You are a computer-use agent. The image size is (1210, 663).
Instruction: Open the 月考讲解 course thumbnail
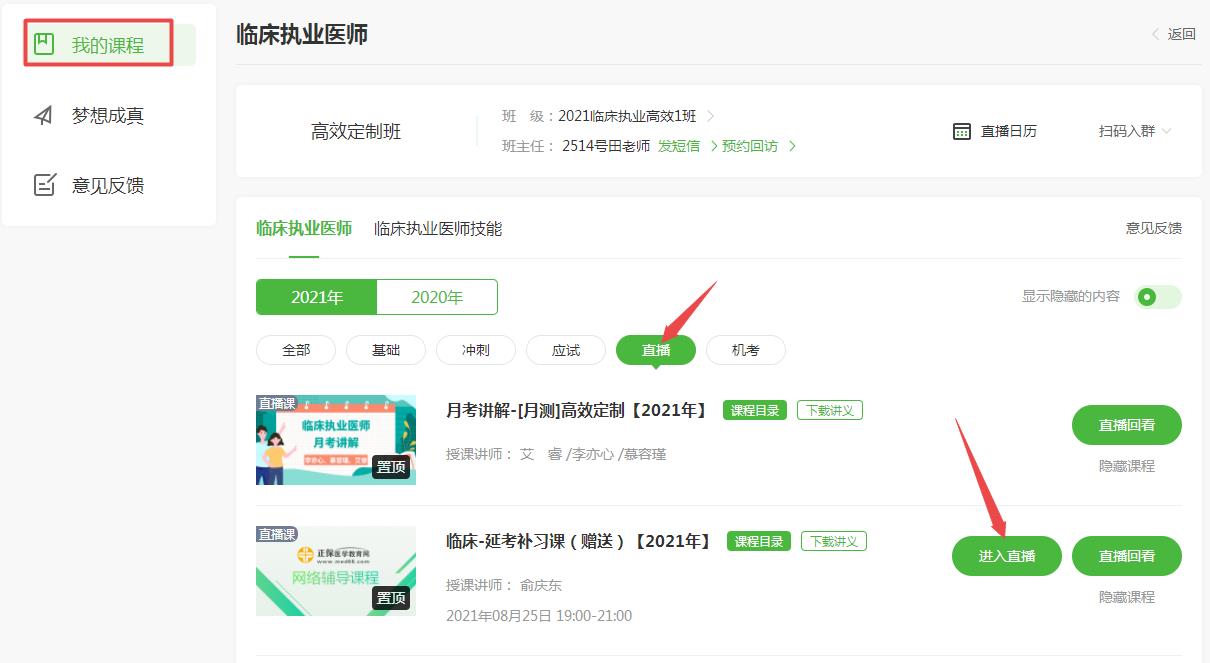(x=336, y=440)
